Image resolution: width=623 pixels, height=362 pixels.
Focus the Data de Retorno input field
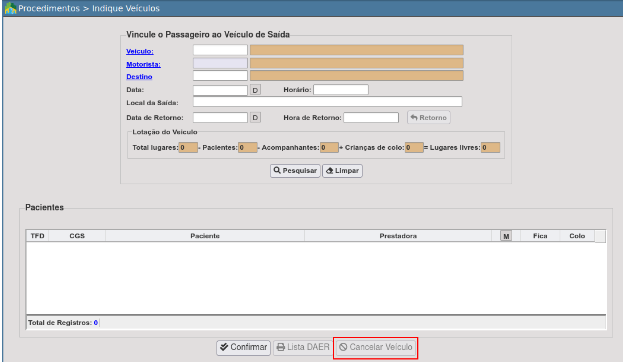220,118
